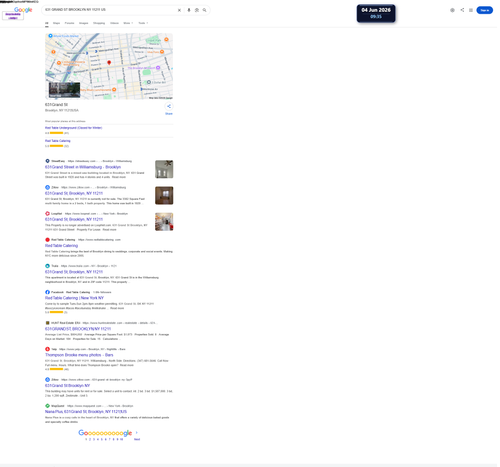500x467 pixels.
Task: Open the Google apps grid icon
Action: [x=471, y=10]
